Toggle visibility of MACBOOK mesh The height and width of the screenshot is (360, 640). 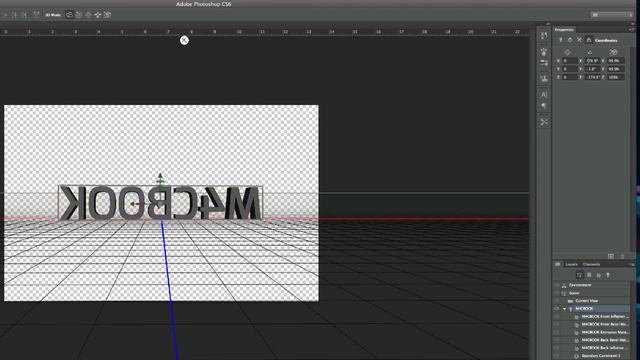click(x=556, y=309)
